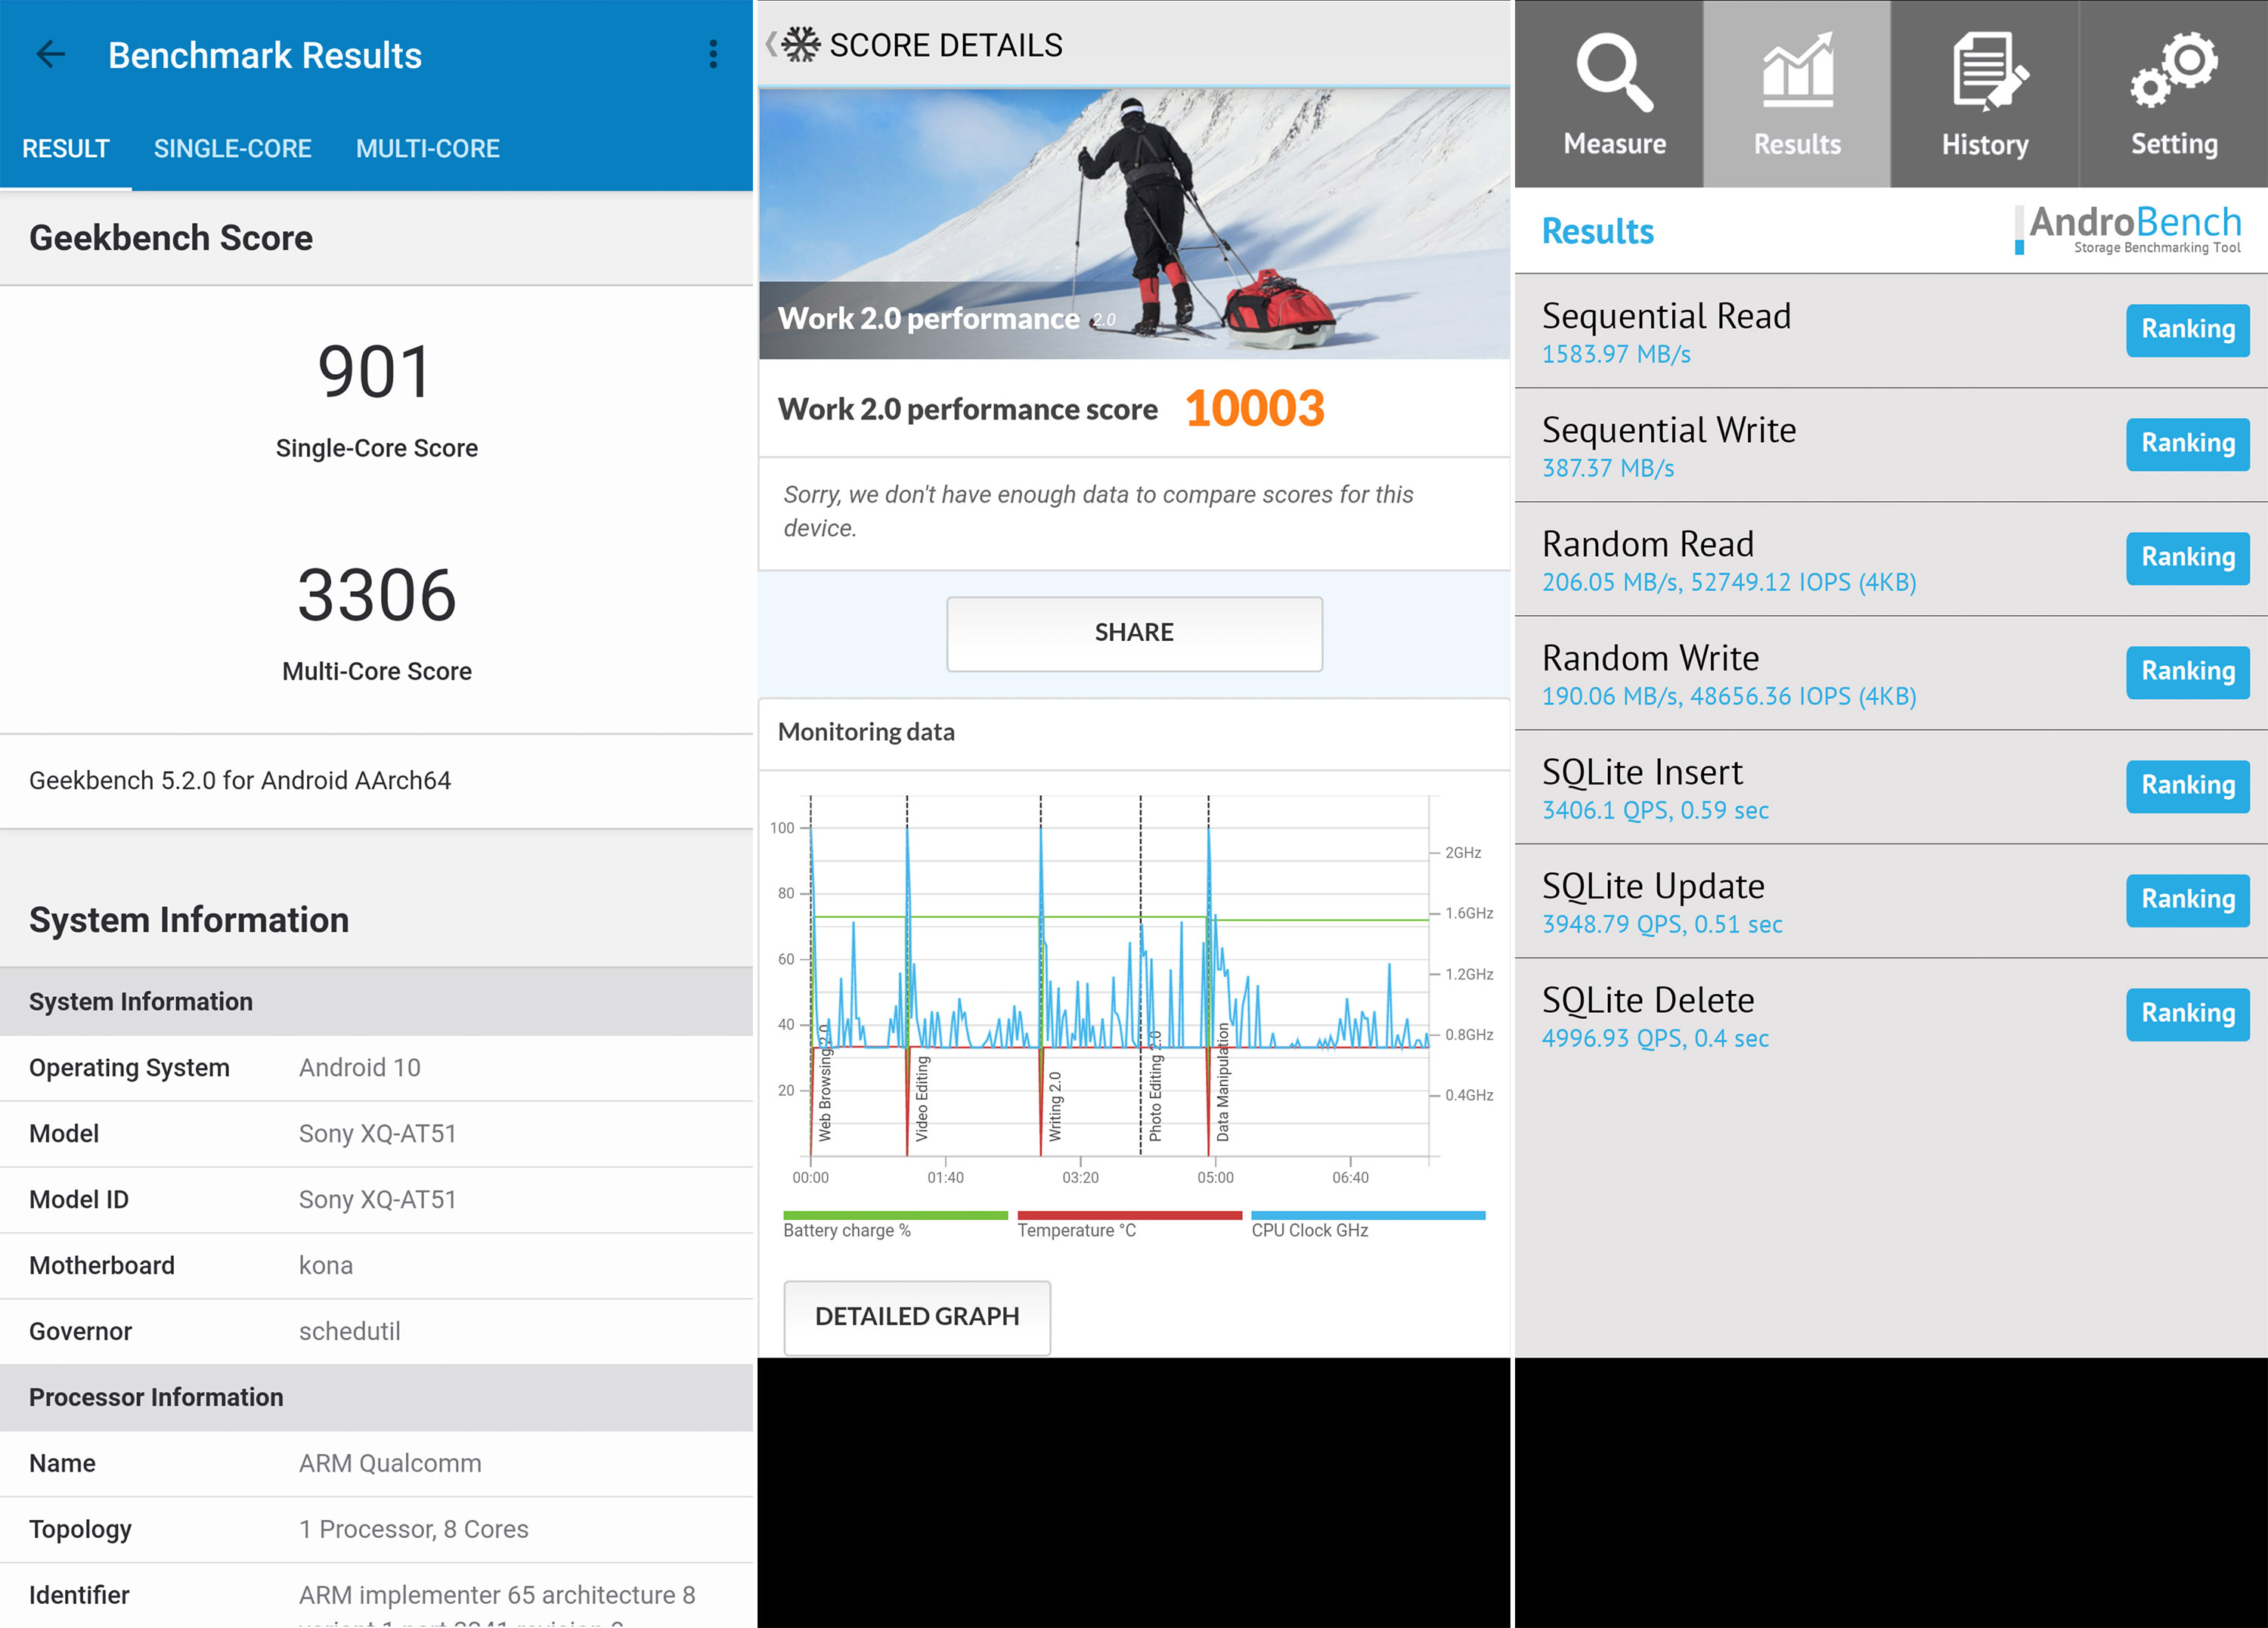Tap the Model Sony XQ-AT51 row
The height and width of the screenshot is (1628, 2268).
coord(376,1134)
